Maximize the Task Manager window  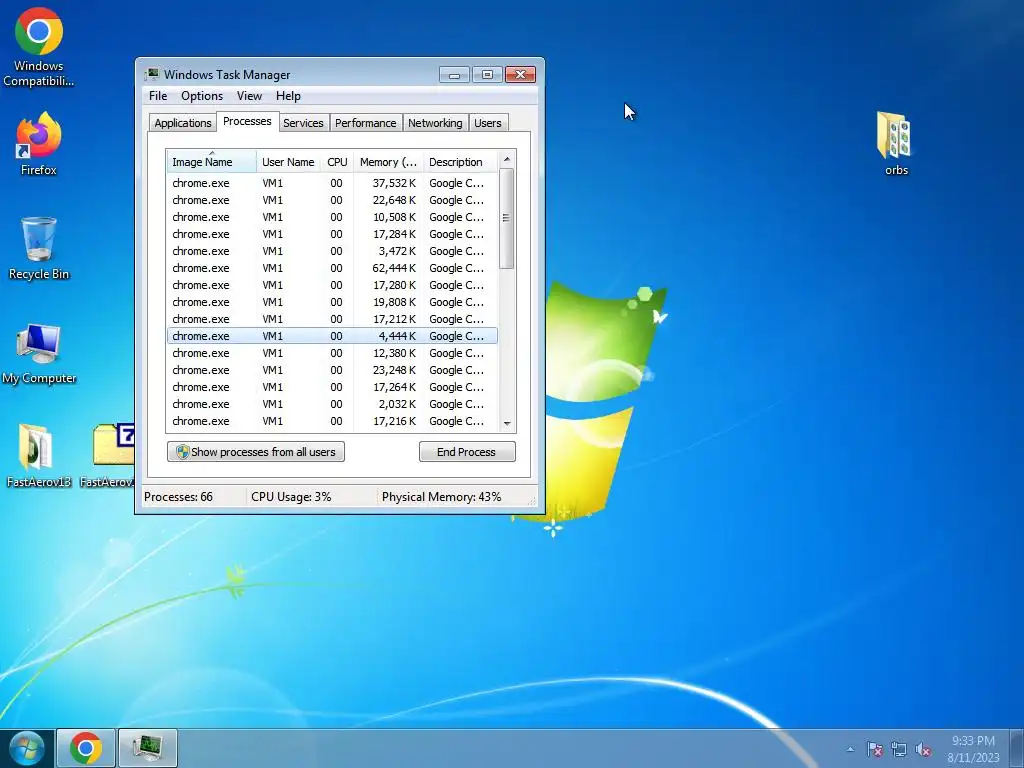coord(487,74)
